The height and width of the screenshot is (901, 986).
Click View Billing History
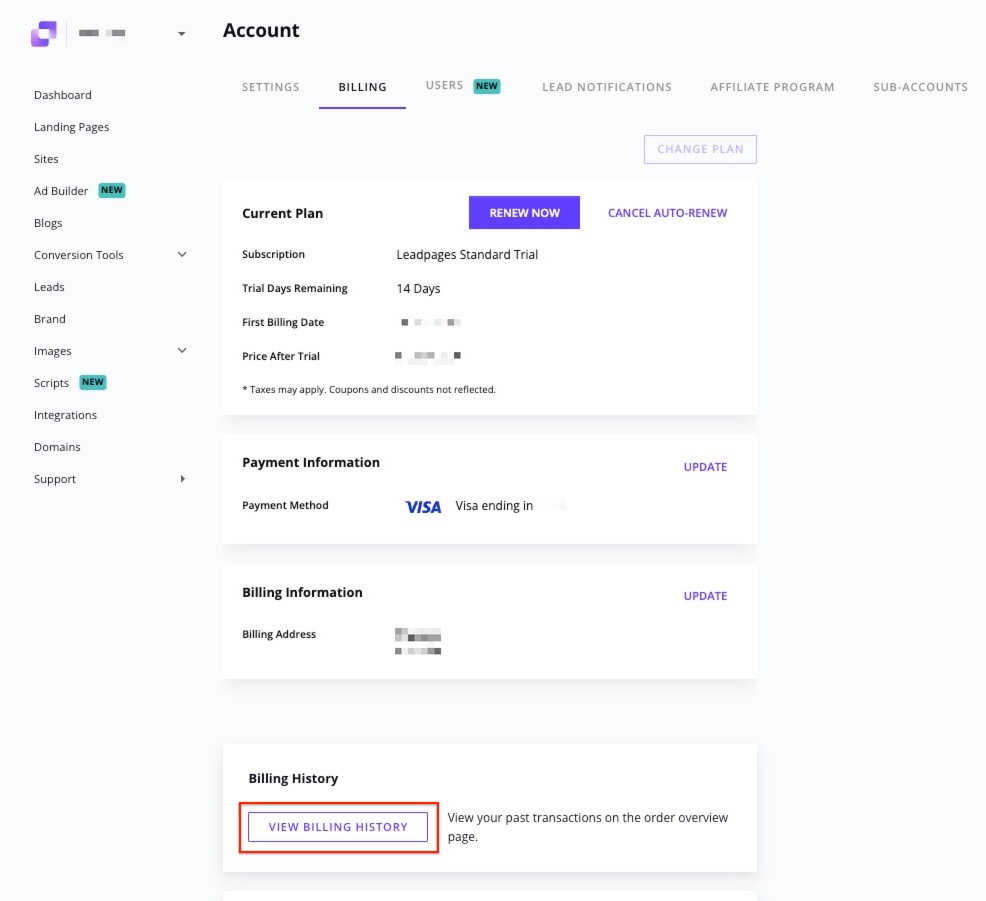338,827
